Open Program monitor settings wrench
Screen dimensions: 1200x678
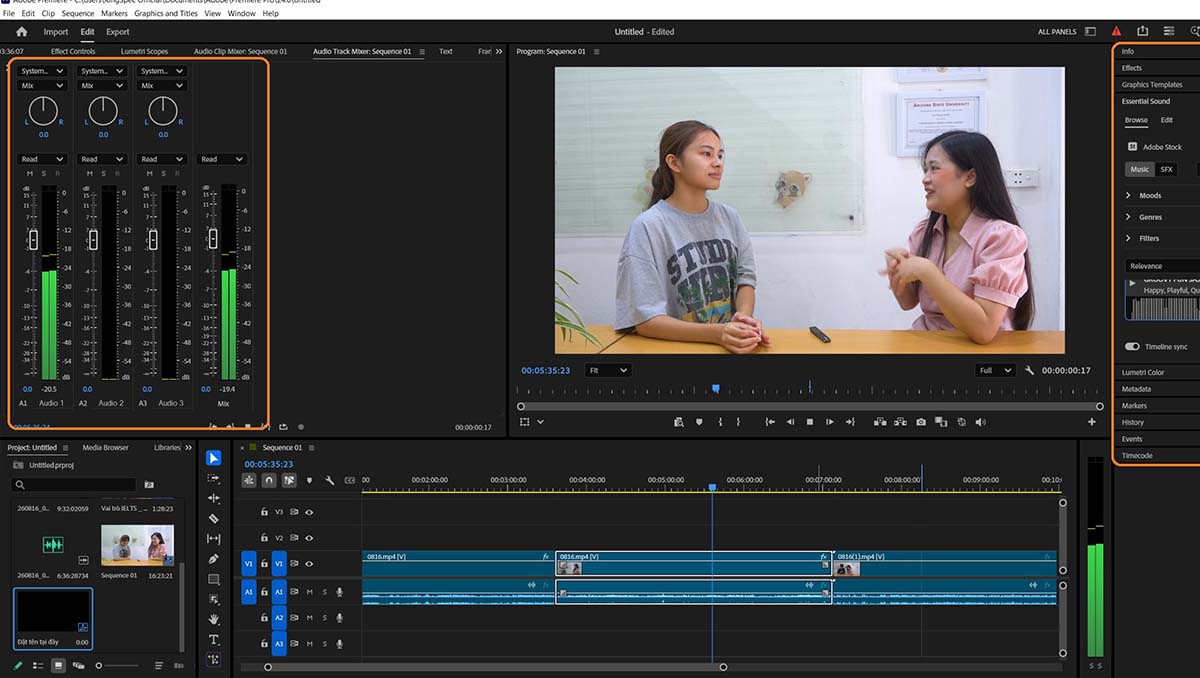click(x=1030, y=370)
